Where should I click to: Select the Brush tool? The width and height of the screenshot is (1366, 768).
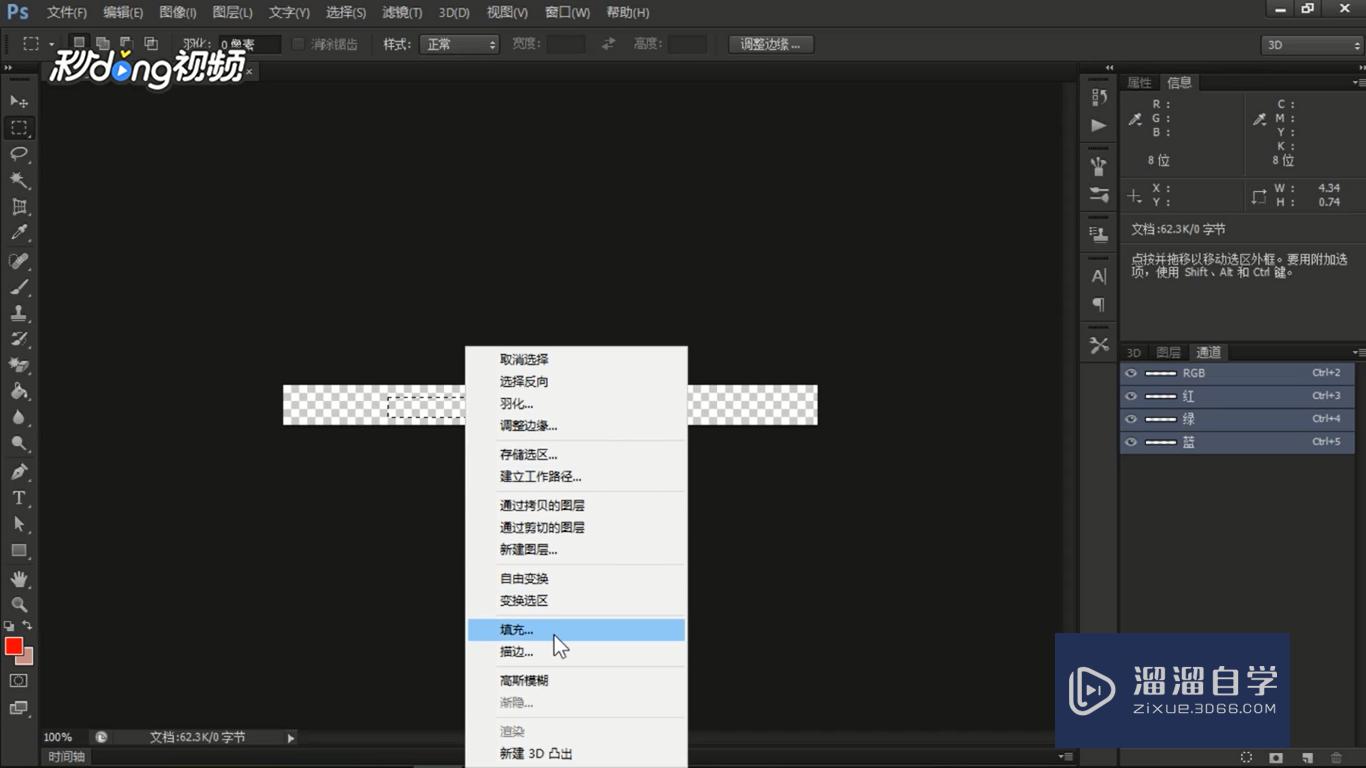[19, 287]
